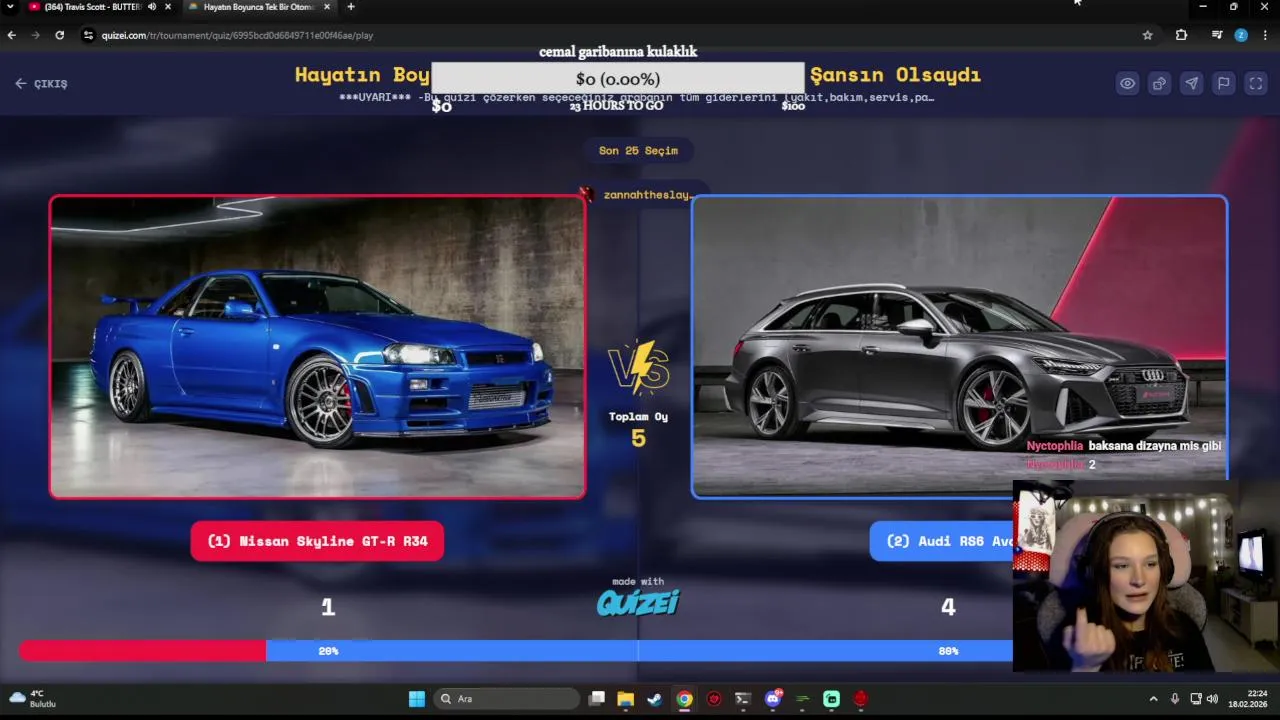Select the (2) Audi RS6 button
Image resolution: width=1280 pixels, height=720 pixels.
click(942, 541)
